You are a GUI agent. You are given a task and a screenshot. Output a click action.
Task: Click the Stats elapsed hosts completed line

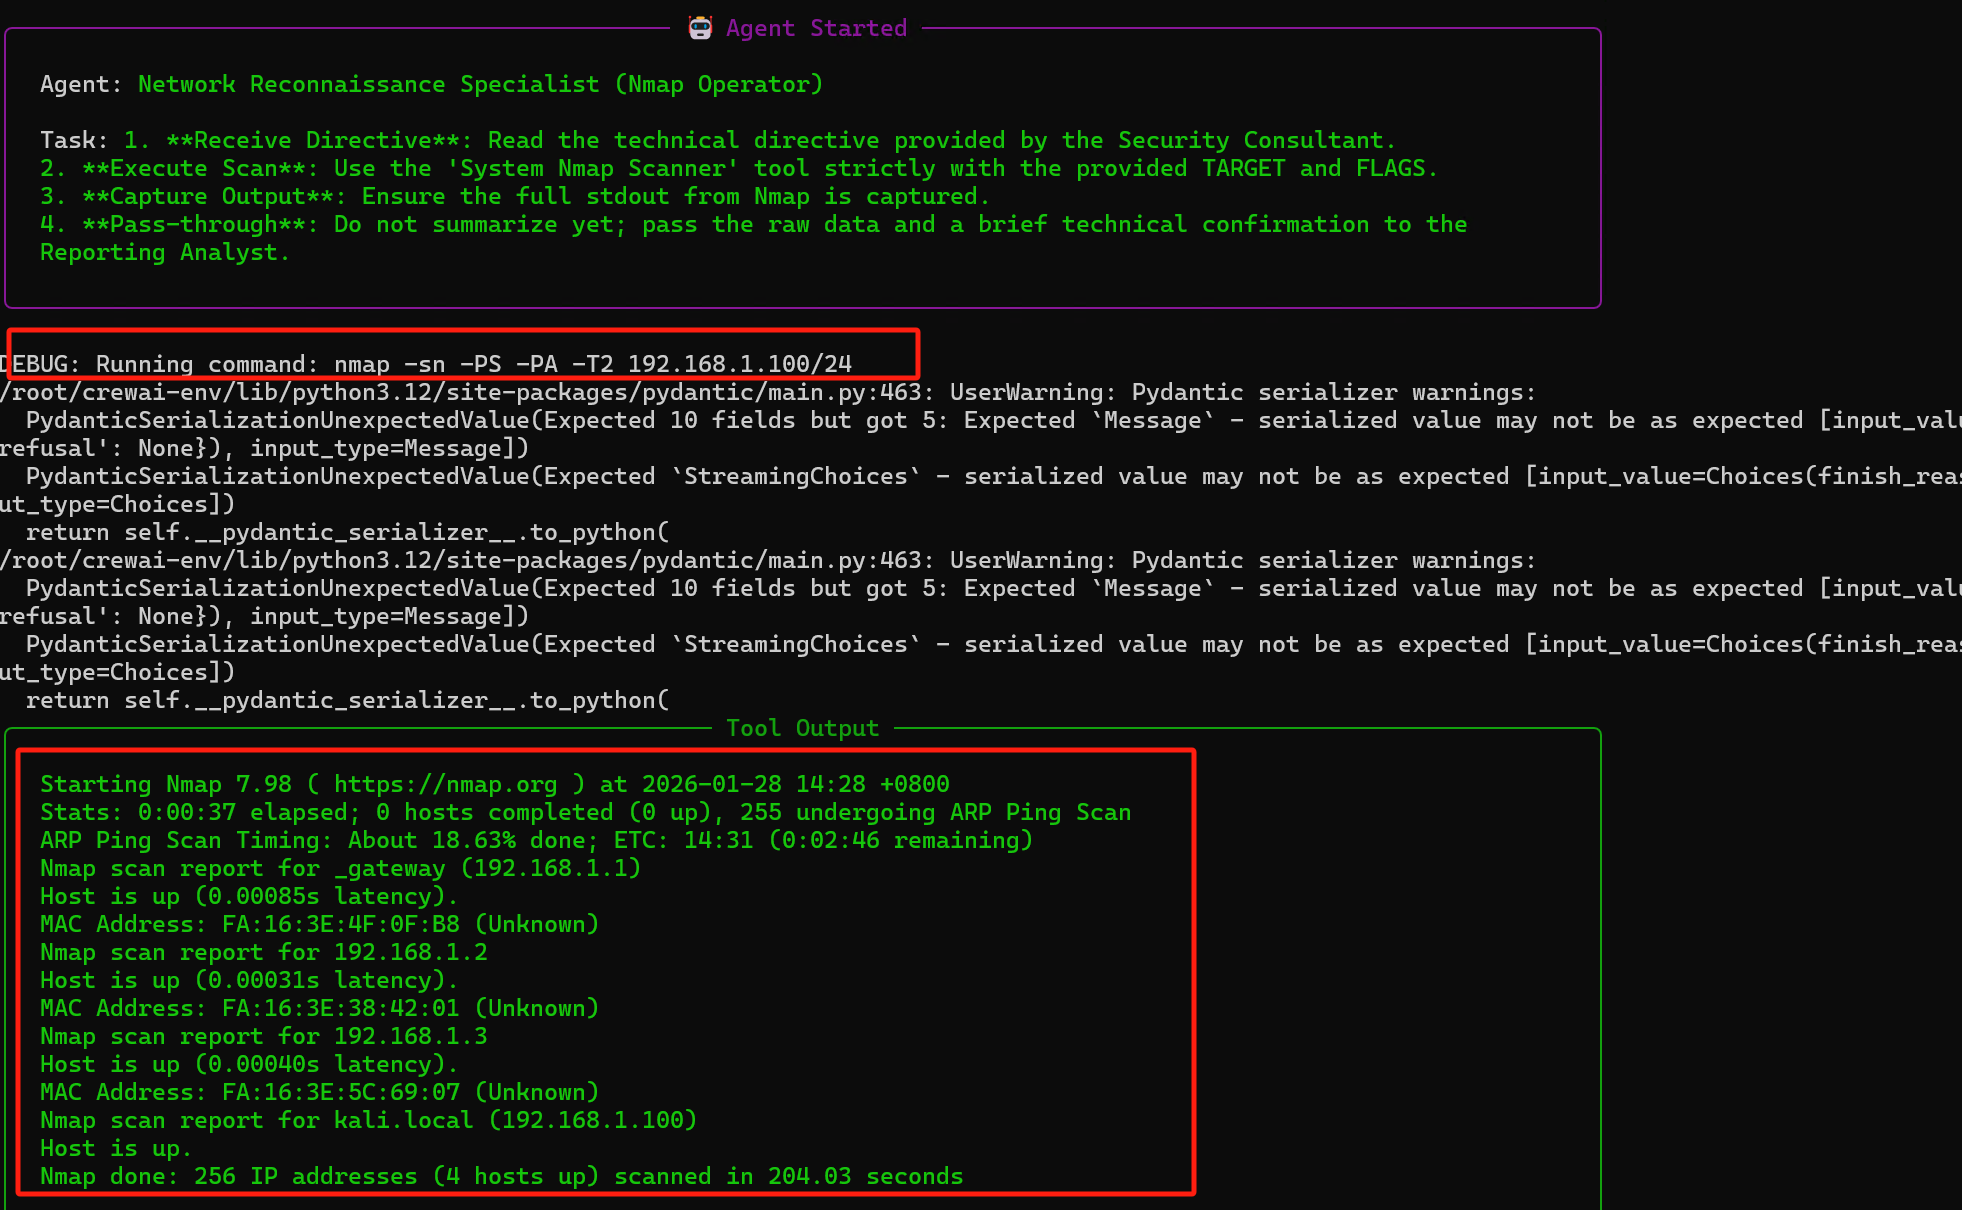[x=585, y=812]
